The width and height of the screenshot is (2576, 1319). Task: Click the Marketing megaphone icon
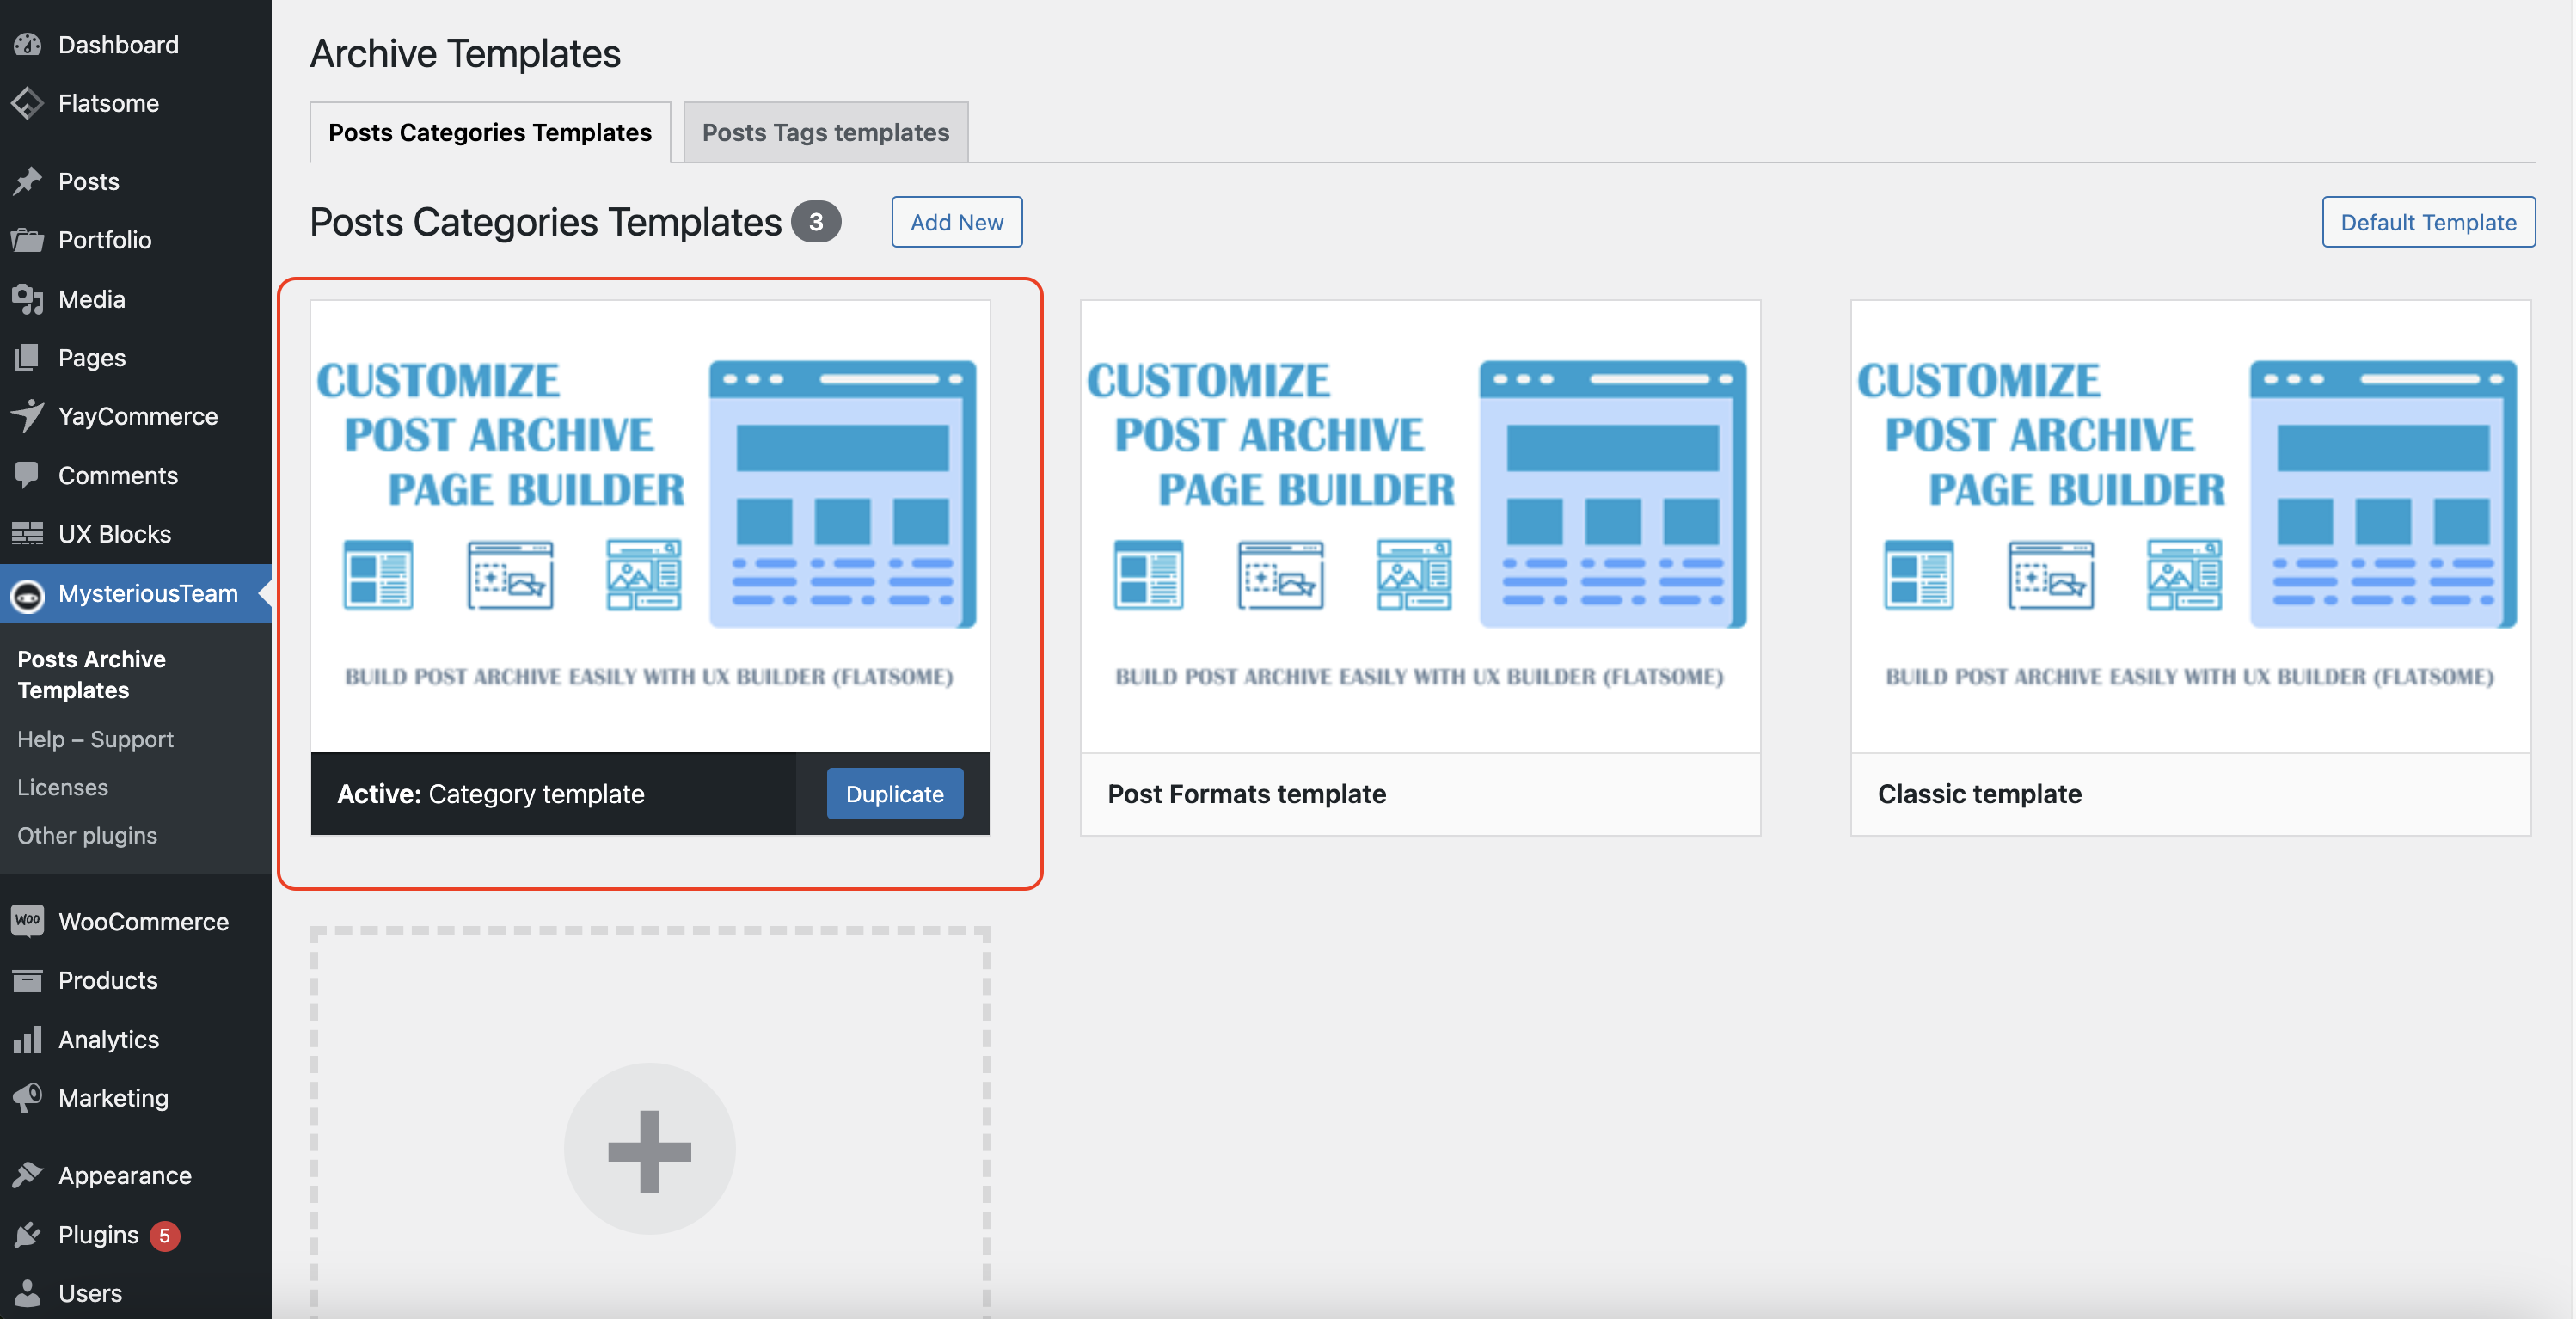tap(28, 1097)
